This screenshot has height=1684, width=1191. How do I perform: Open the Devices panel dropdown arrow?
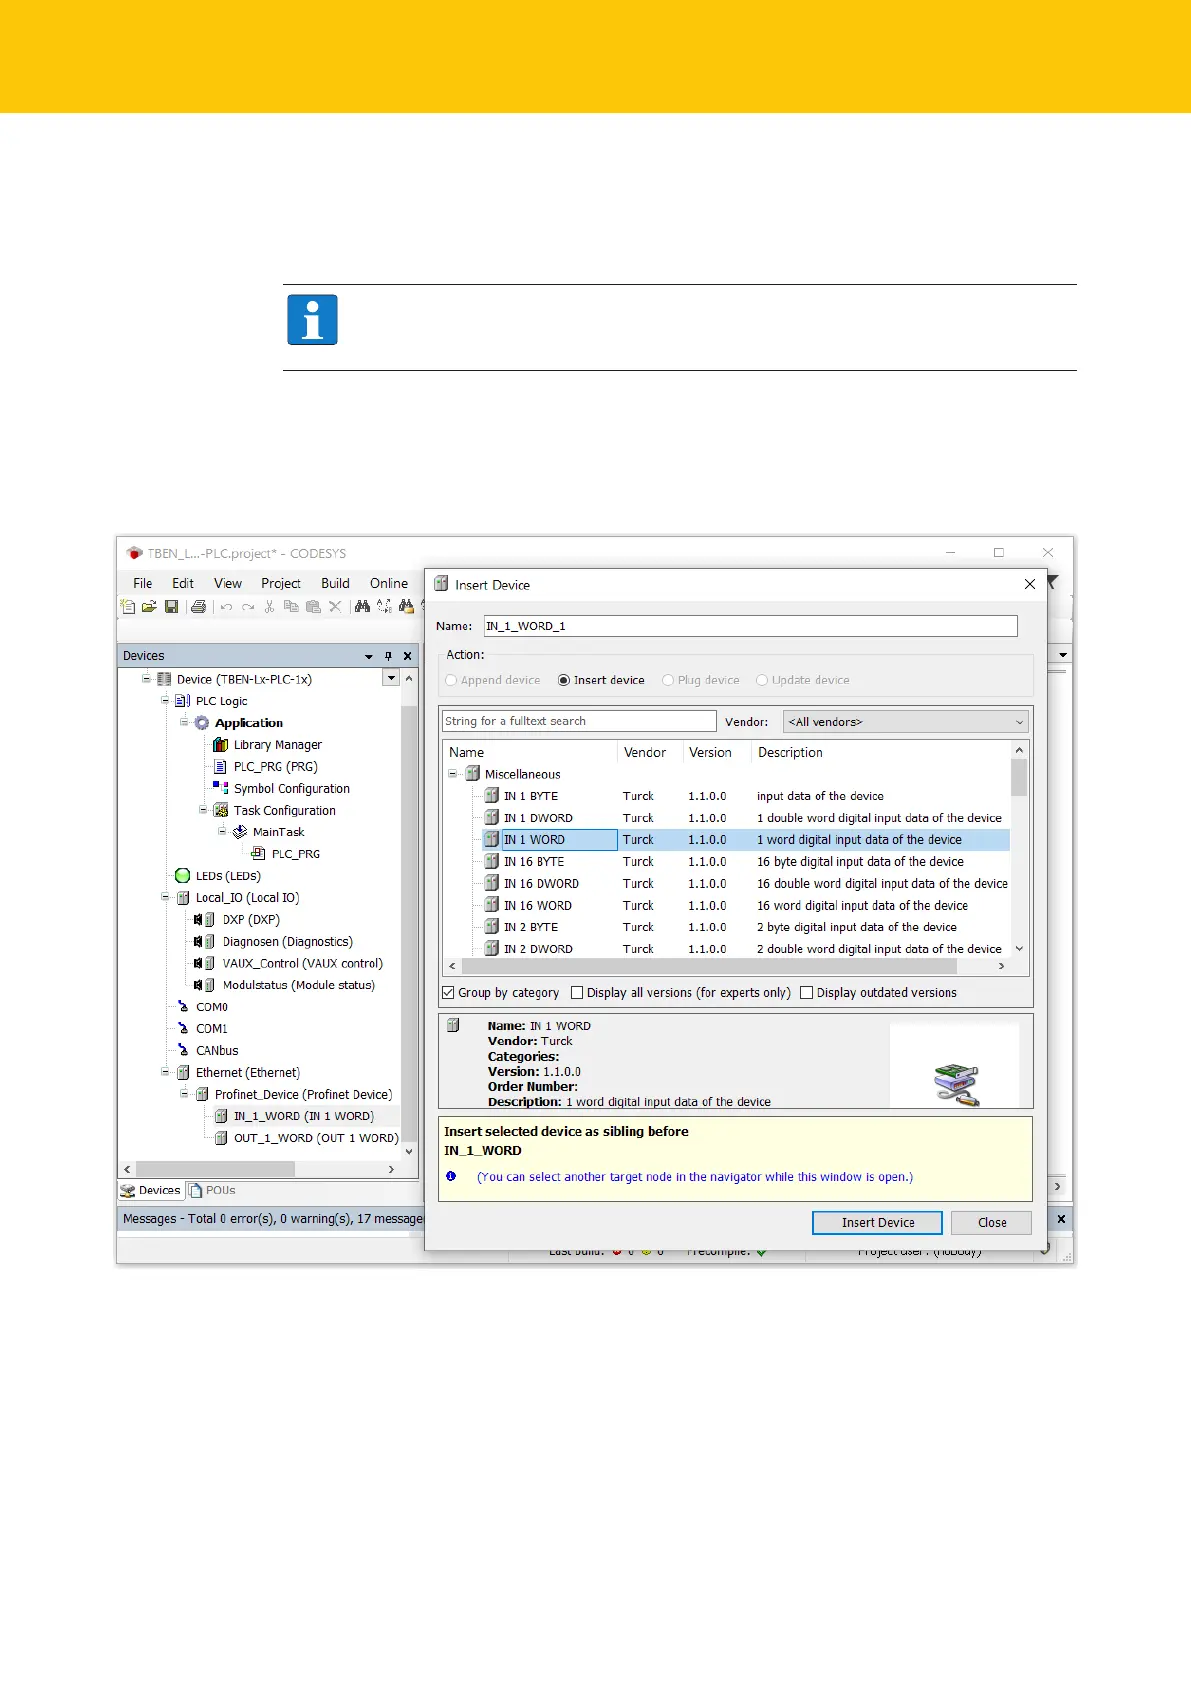pos(369,656)
